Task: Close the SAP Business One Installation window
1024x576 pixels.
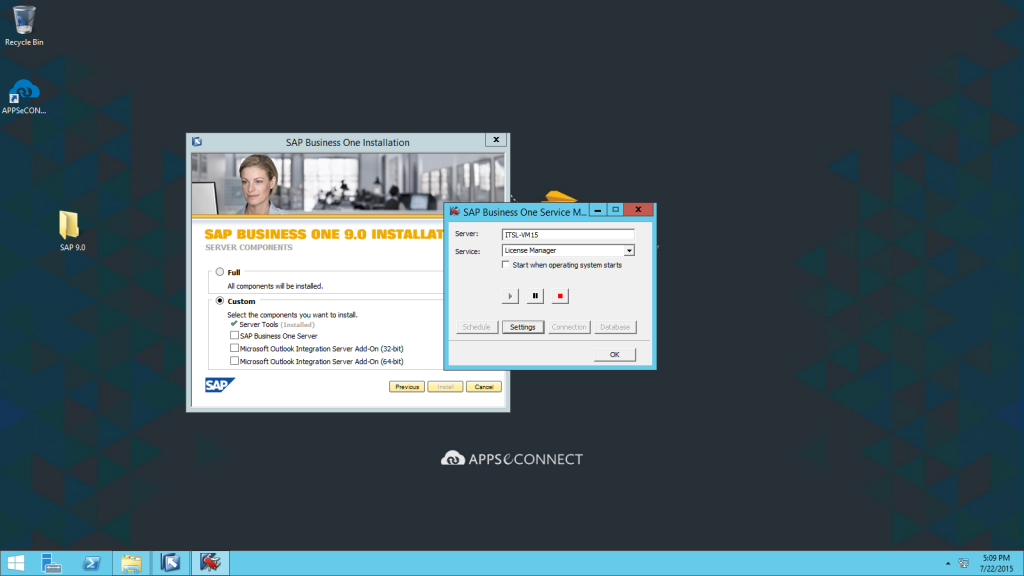Action: (496, 140)
